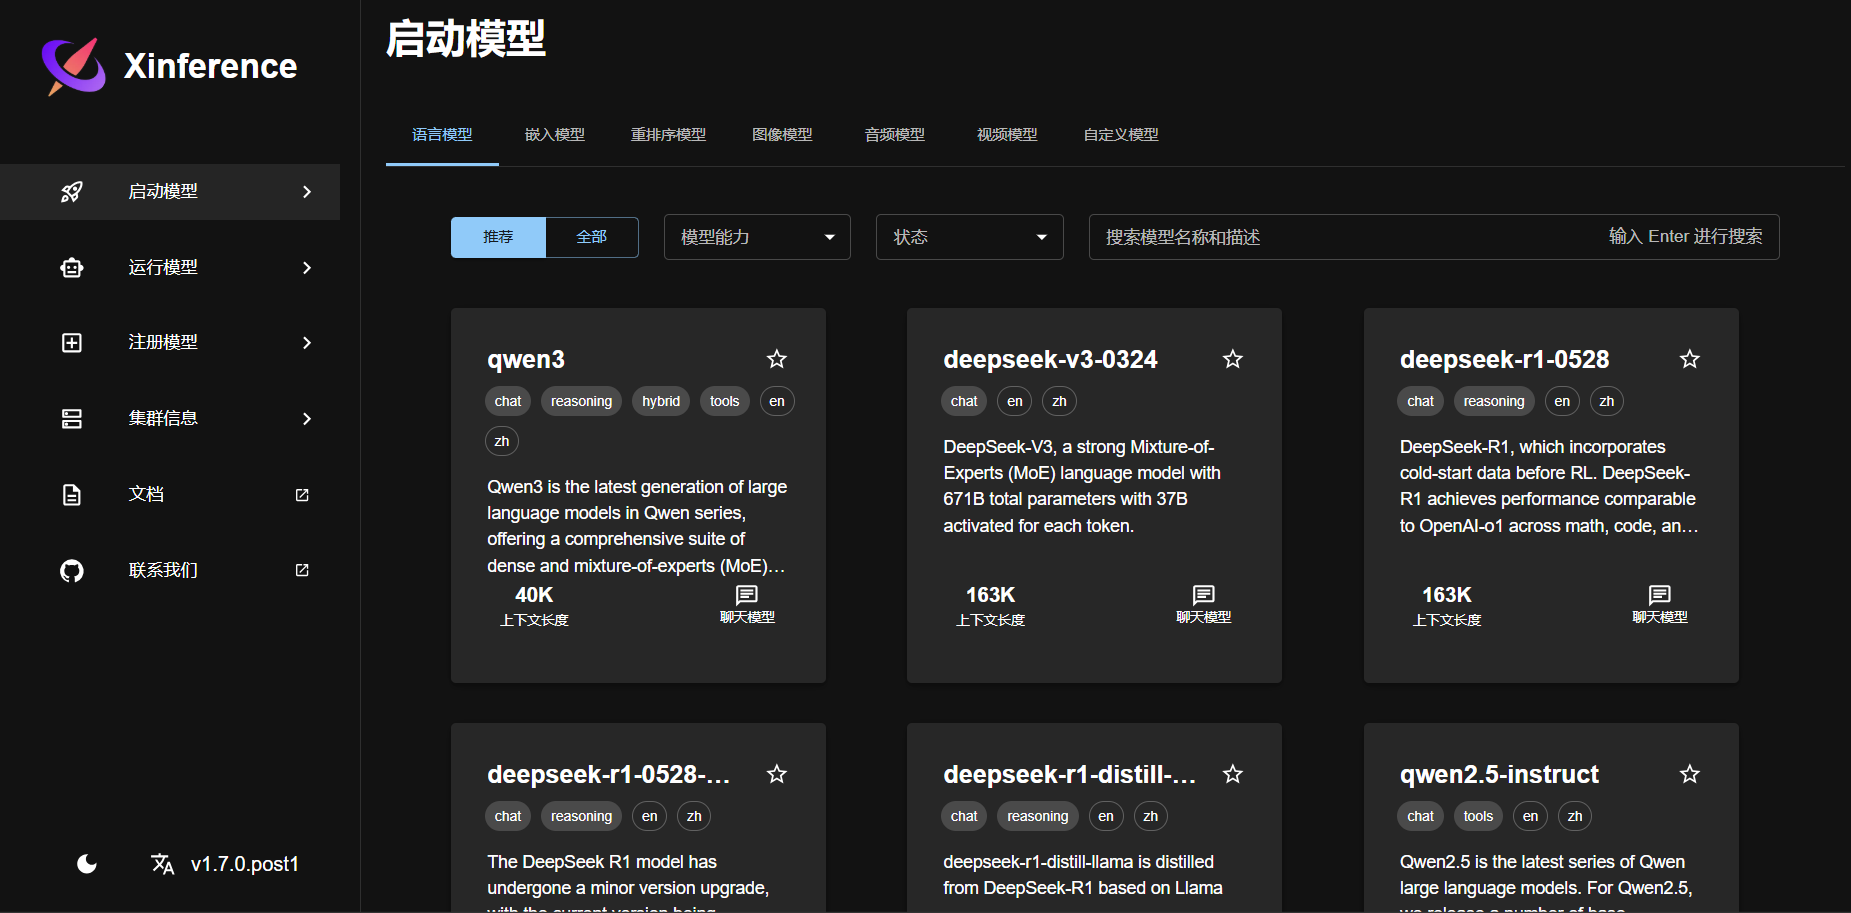Favorite the deepseek-r1-0528-… card in second row
The image size is (1851, 913).
777,774
